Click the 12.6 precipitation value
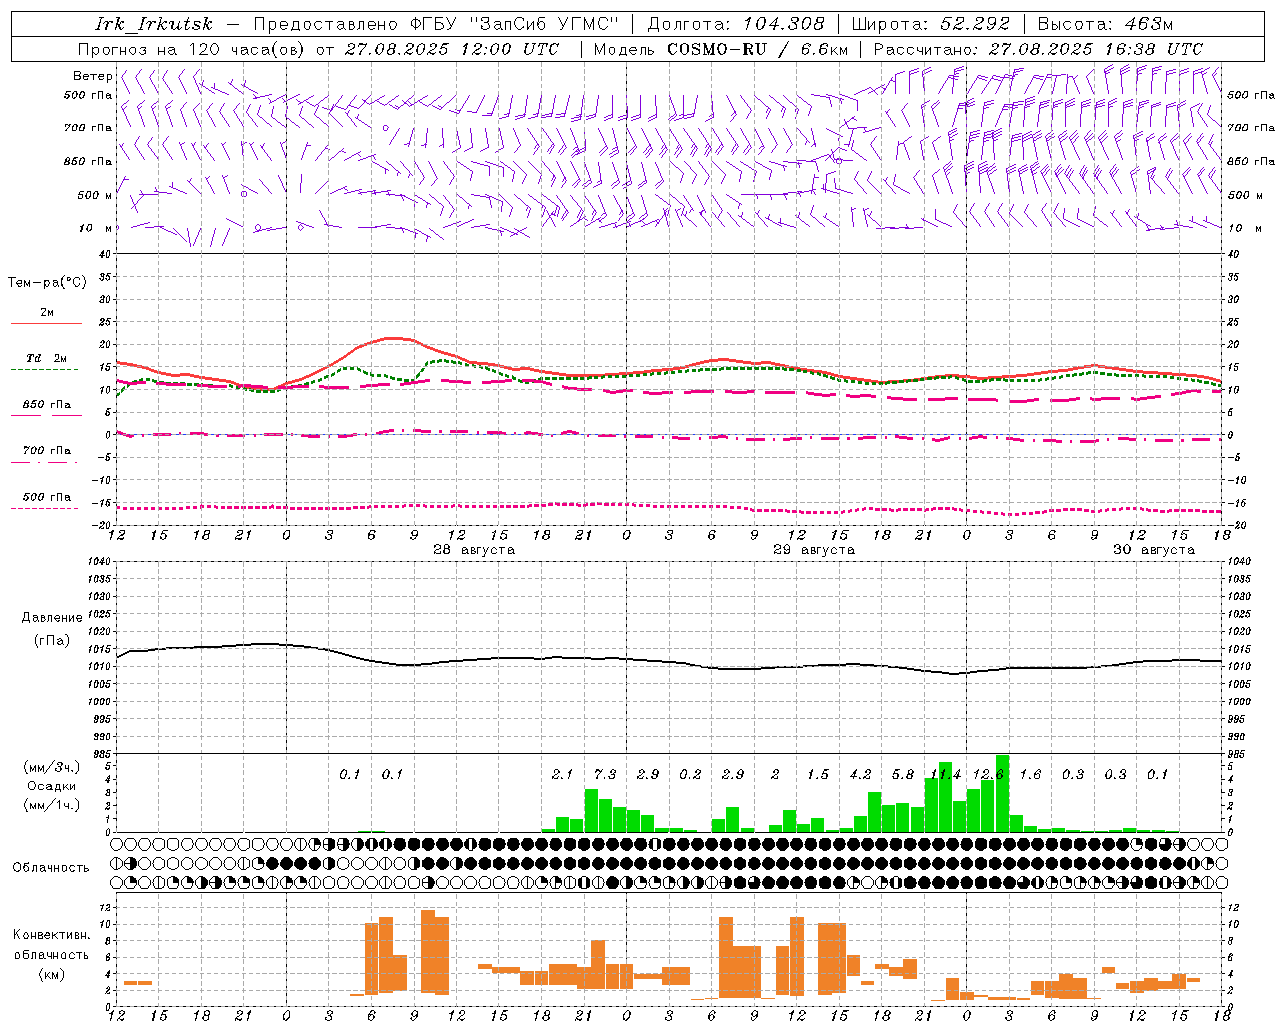Viewport: 1280px width, 1024px height. 988,775
